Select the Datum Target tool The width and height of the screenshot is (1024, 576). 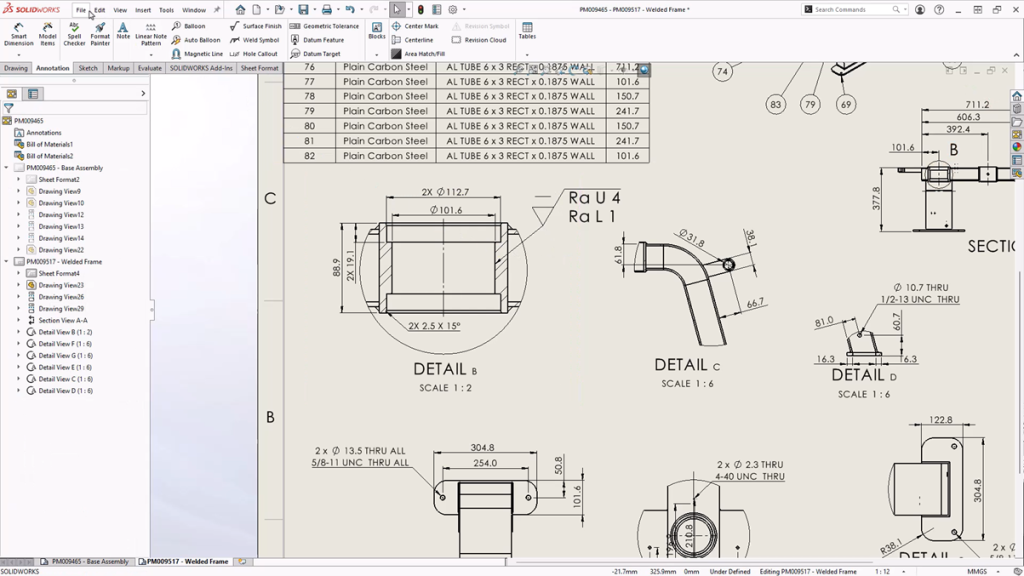point(315,54)
